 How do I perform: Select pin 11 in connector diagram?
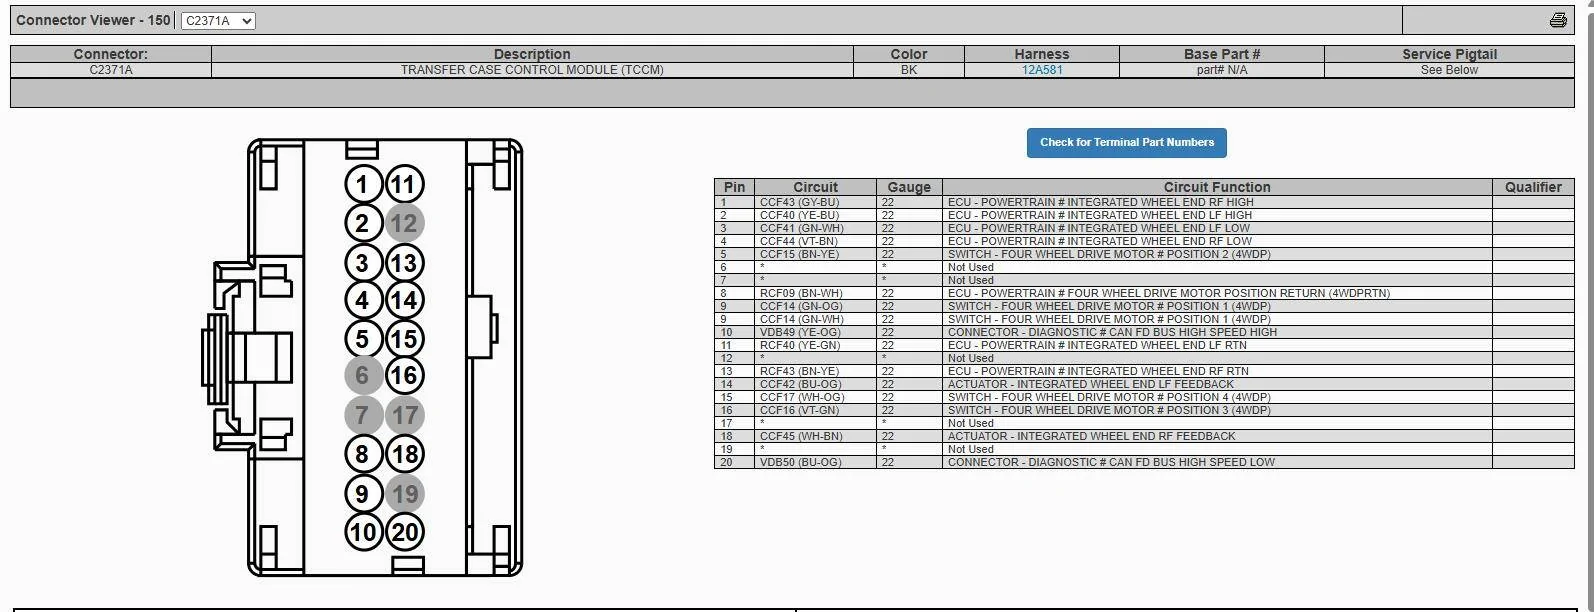404,184
